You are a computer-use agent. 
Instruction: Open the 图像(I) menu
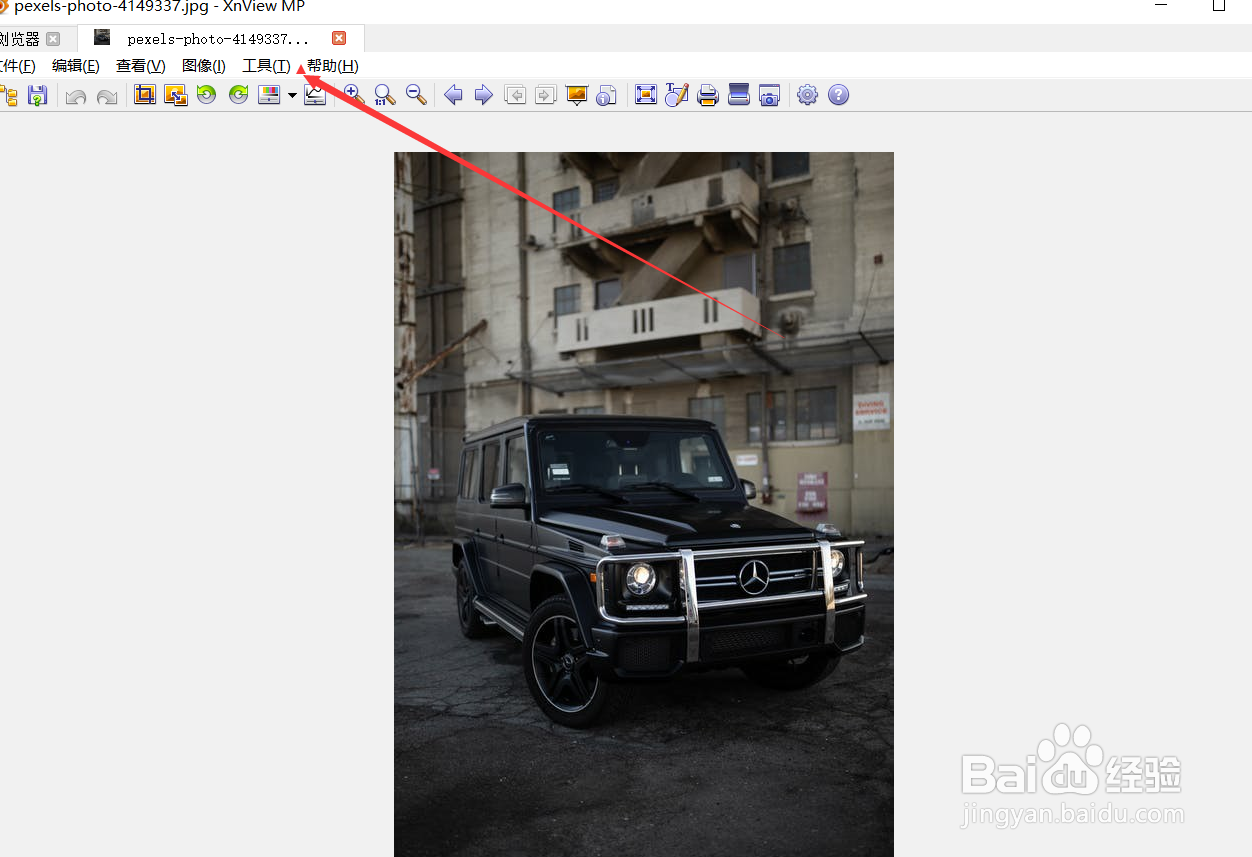point(204,66)
